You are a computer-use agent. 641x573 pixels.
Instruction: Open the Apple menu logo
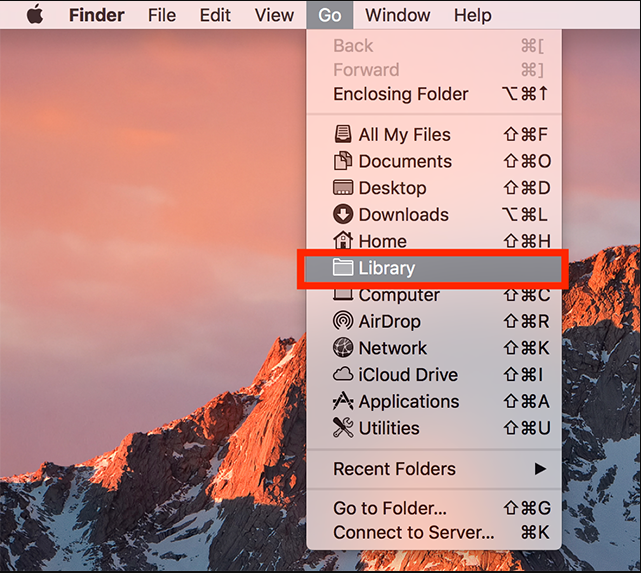[x=35, y=15]
